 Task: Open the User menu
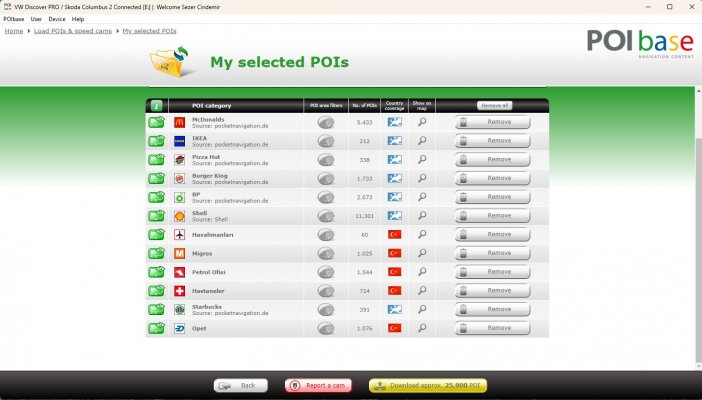point(36,19)
